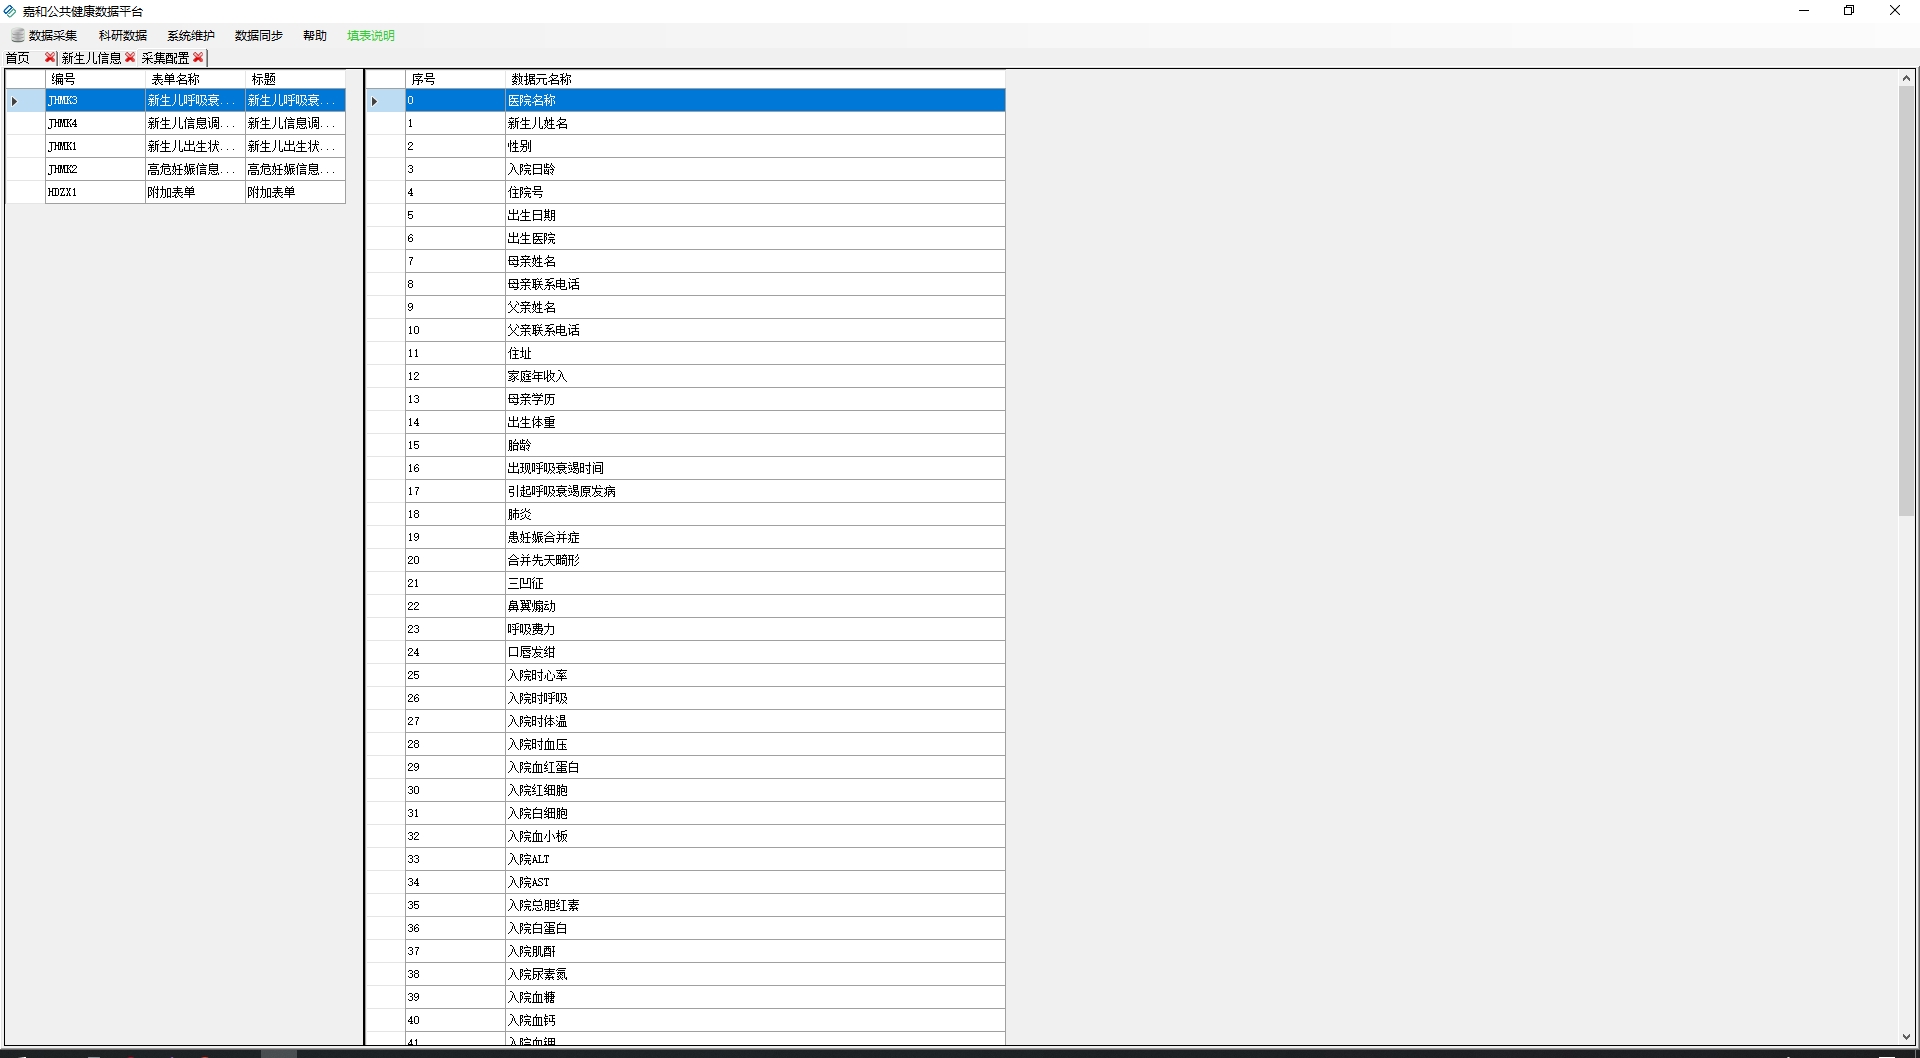The width and height of the screenshot is (1920, 1058).
Task: Click the vertical scrollbar down arrow
Action: pos(1906,1037)
